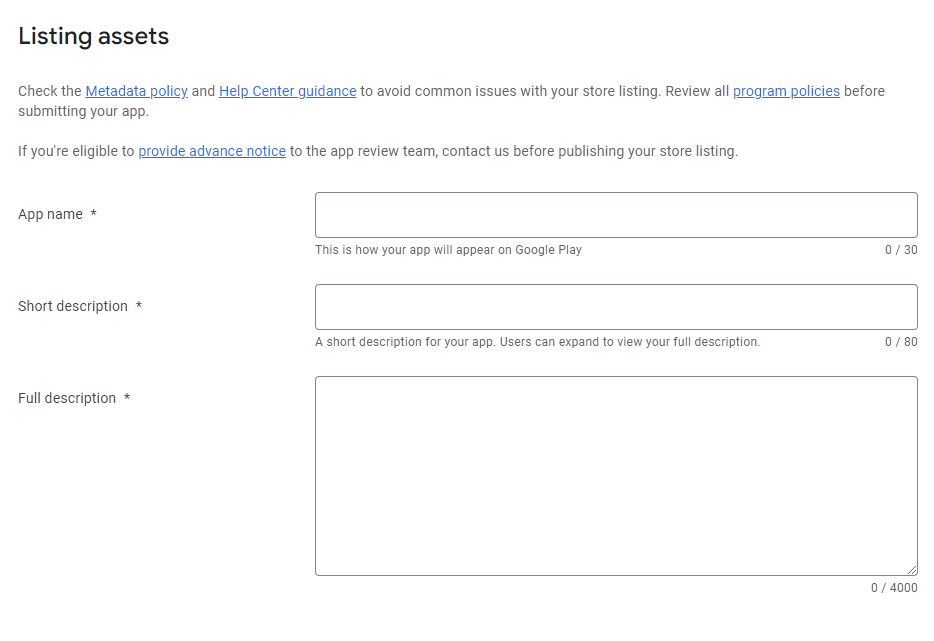Click the 0 / 80 character counter

click(x=901, y=342)
